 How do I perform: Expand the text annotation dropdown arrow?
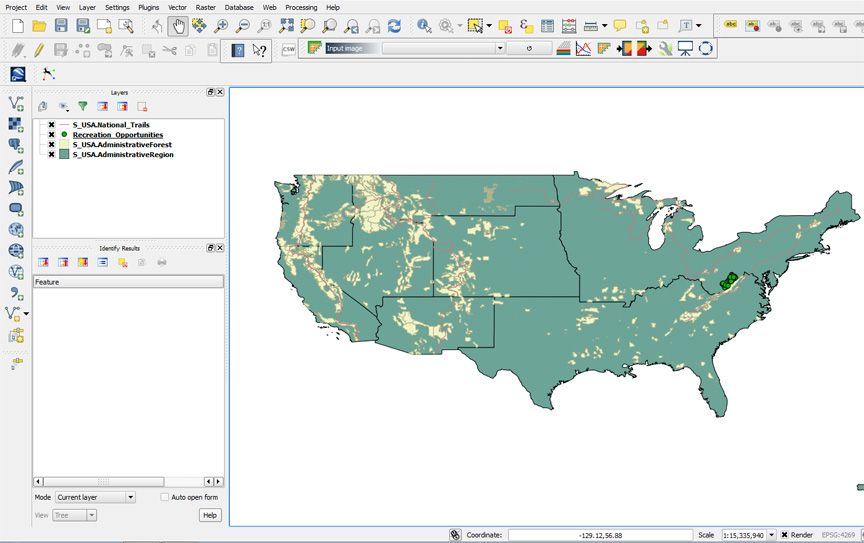pos(699,26)
